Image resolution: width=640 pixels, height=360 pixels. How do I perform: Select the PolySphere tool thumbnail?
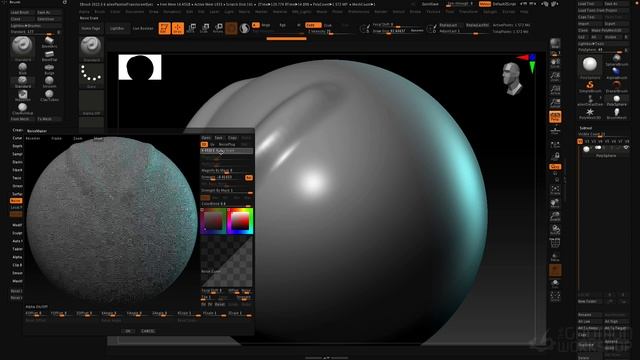coord(590,66)
